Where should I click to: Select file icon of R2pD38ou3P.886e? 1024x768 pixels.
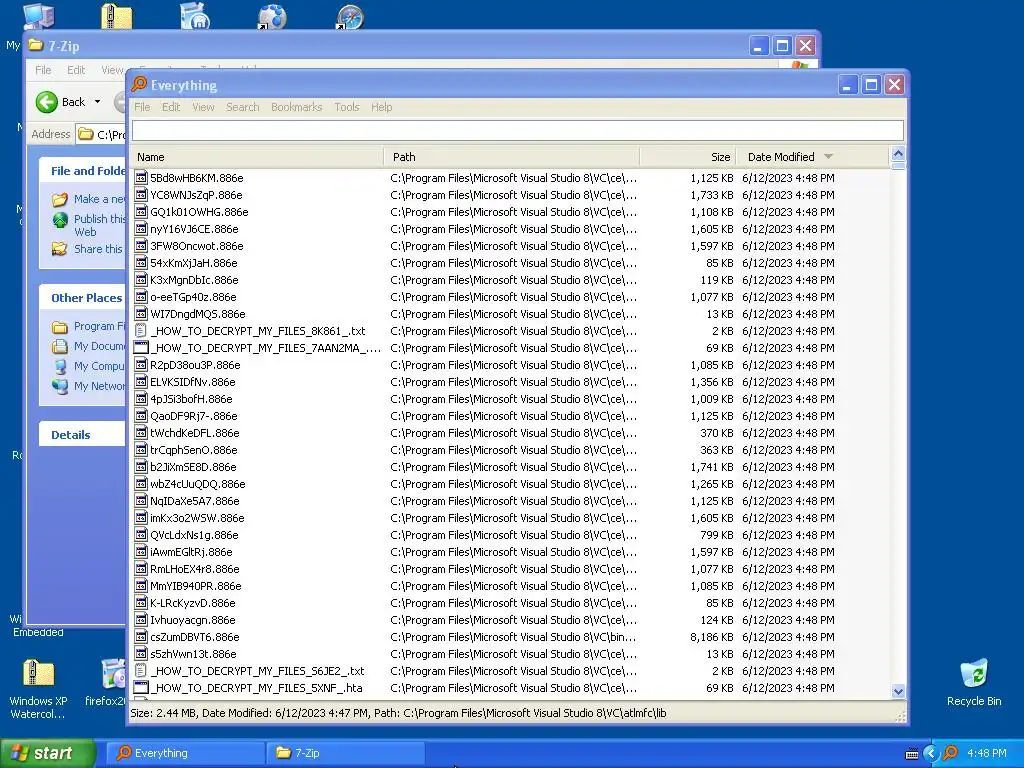(140, 364)
